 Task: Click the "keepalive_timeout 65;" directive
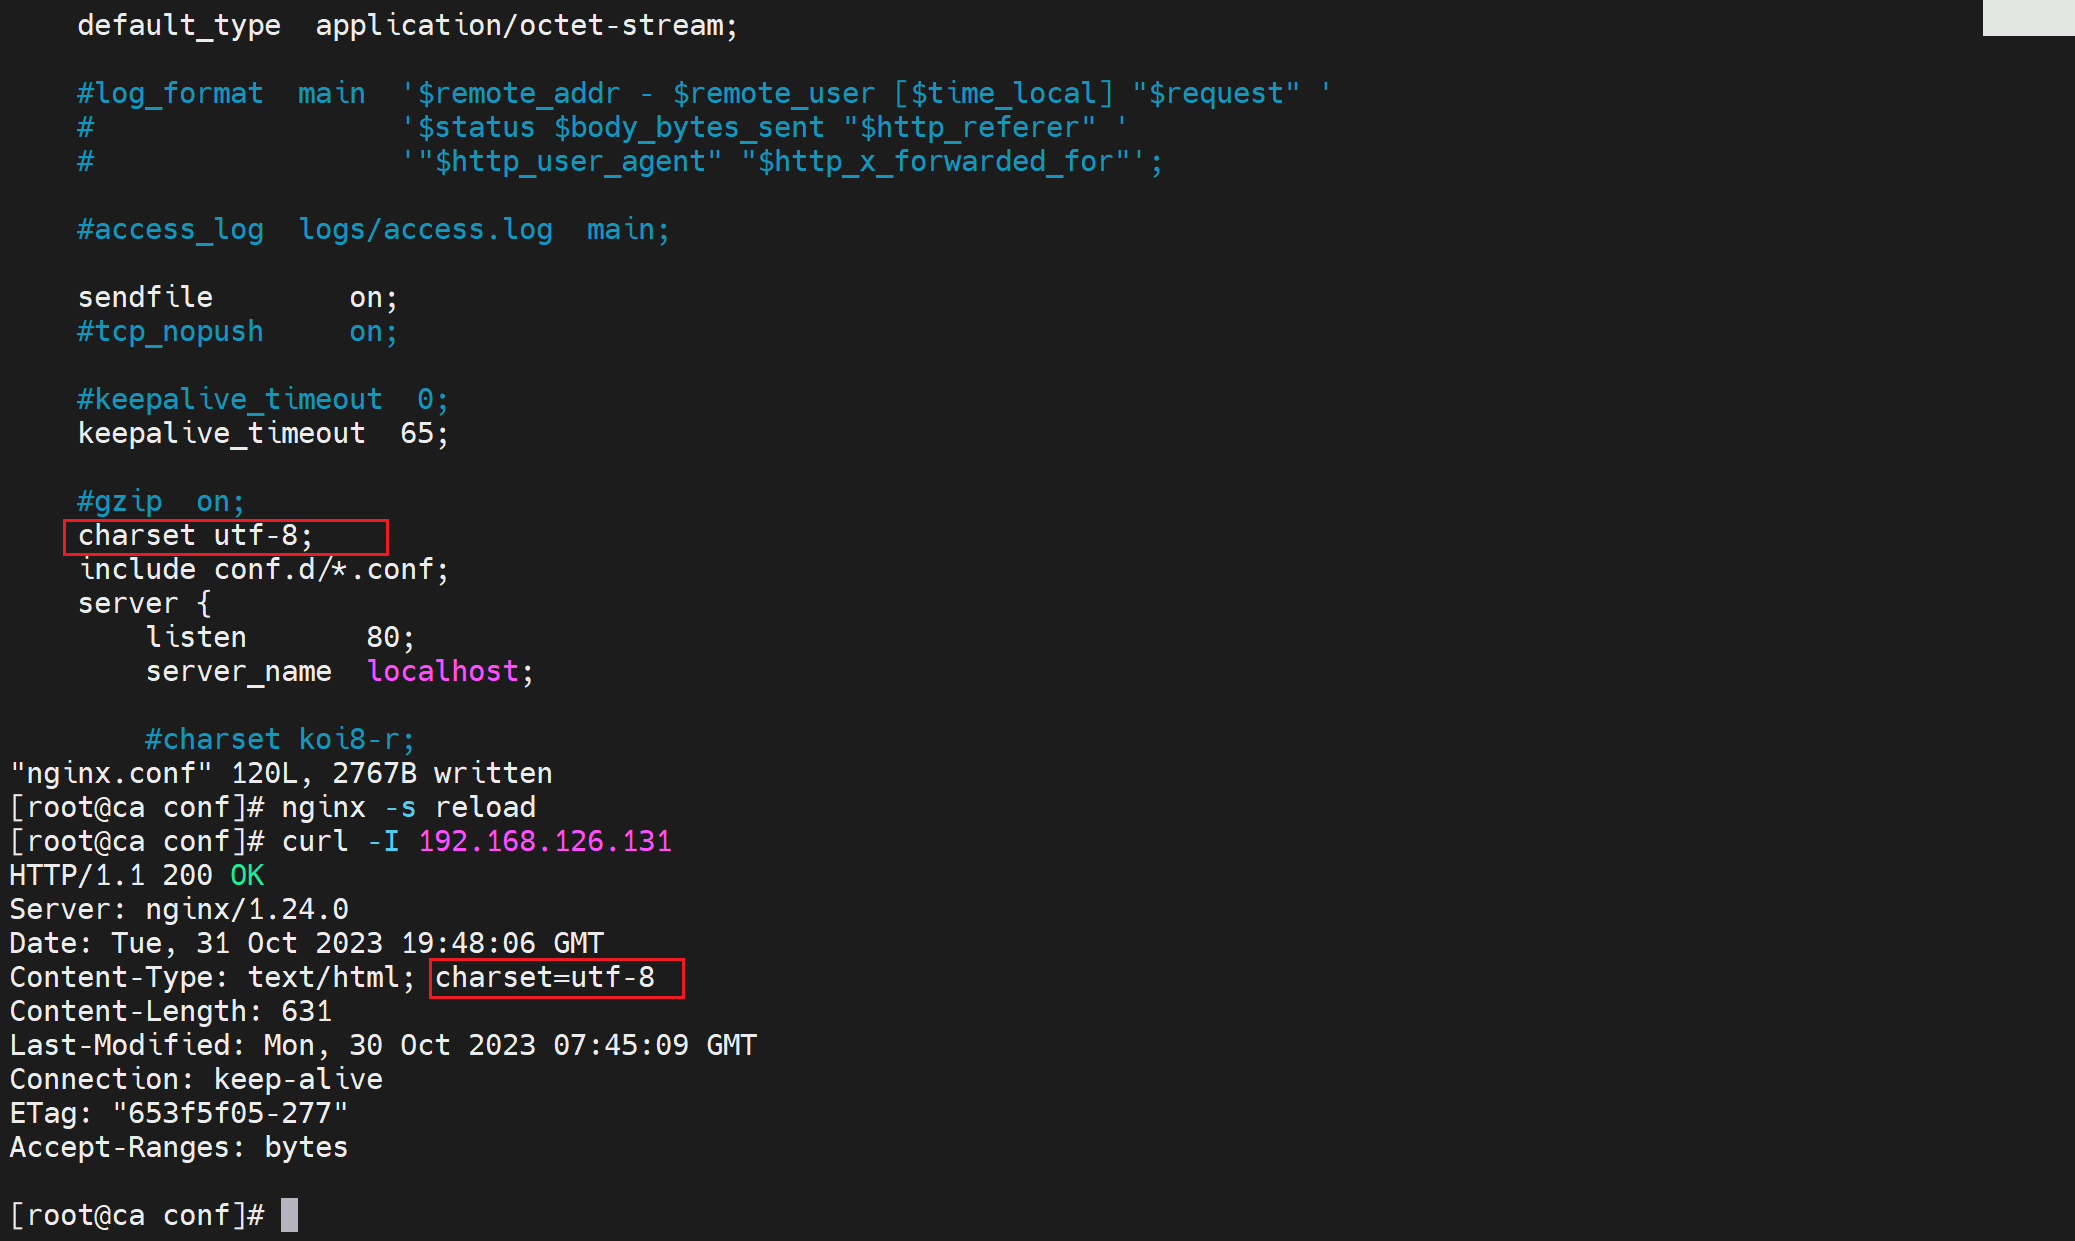tap(263, 433)
